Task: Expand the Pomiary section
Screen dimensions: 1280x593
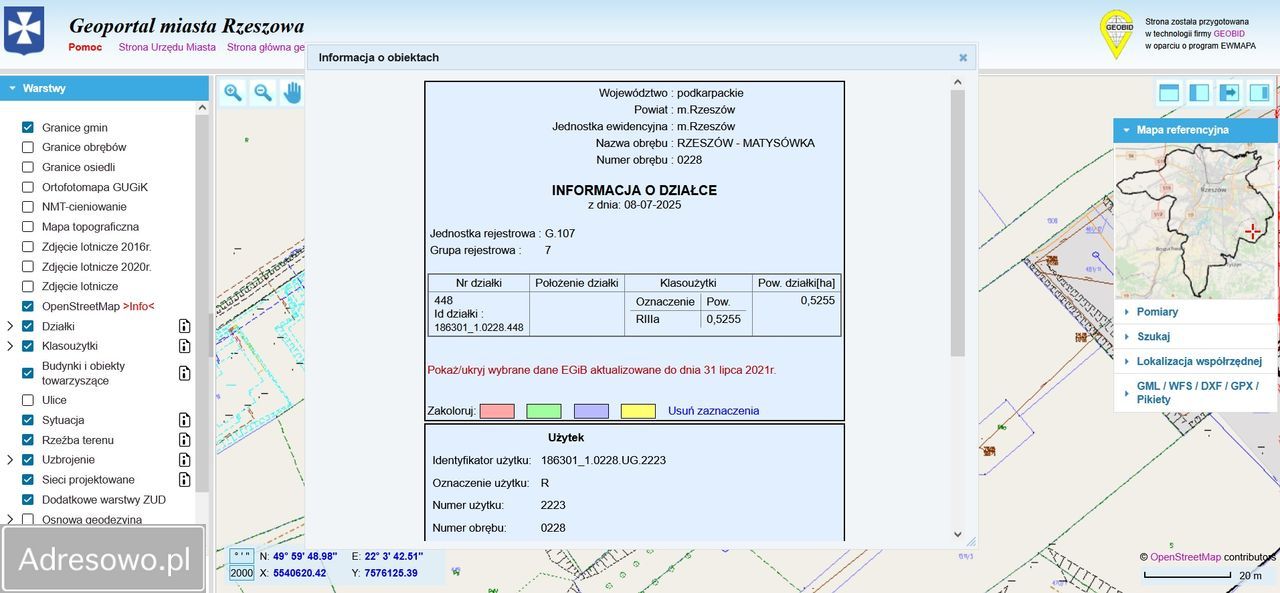Action: tap(1195, 312)
